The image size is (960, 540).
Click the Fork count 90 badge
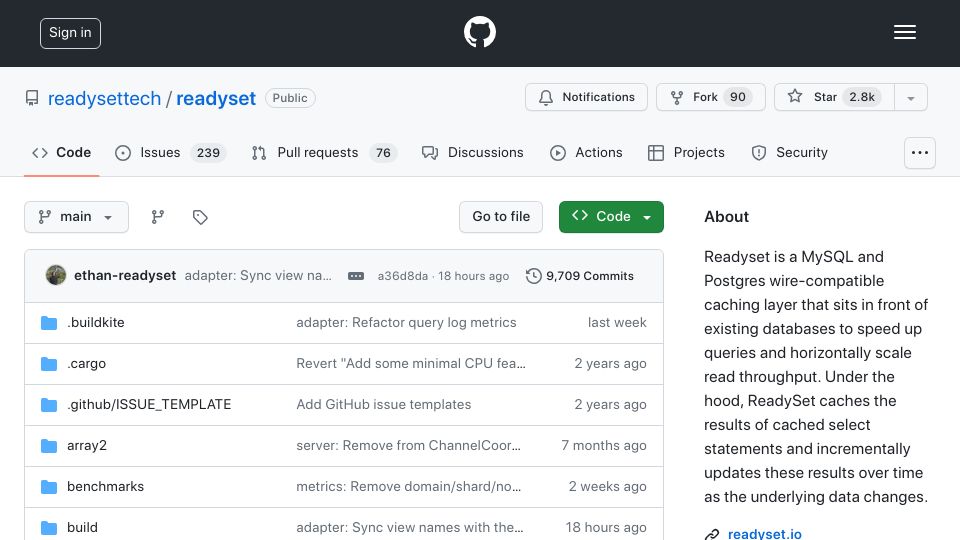click(x=738, y=97)
